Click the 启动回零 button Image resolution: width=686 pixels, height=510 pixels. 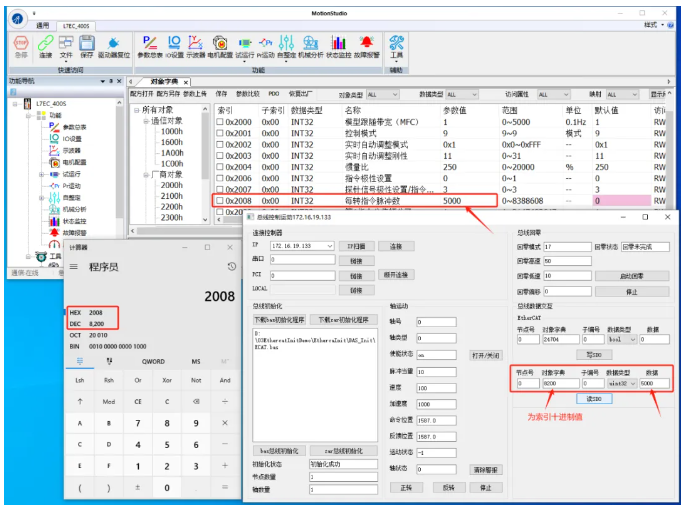[x=632, y=276]
